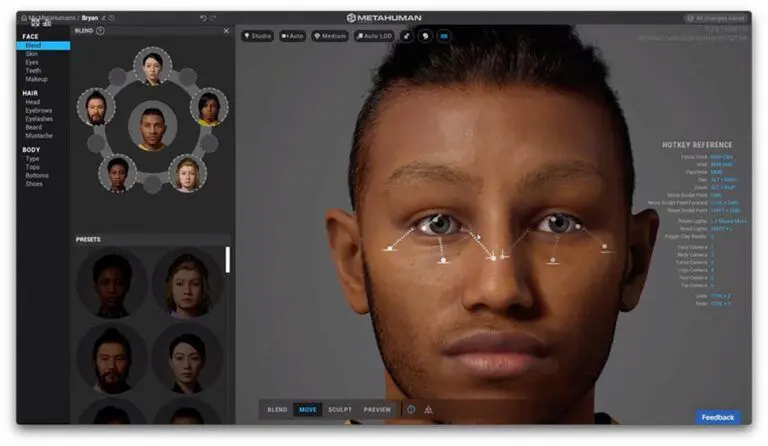The width and height of the screenshot is (768, 446).
Task: Click the redo arrow in title bar
Action: 215,18
